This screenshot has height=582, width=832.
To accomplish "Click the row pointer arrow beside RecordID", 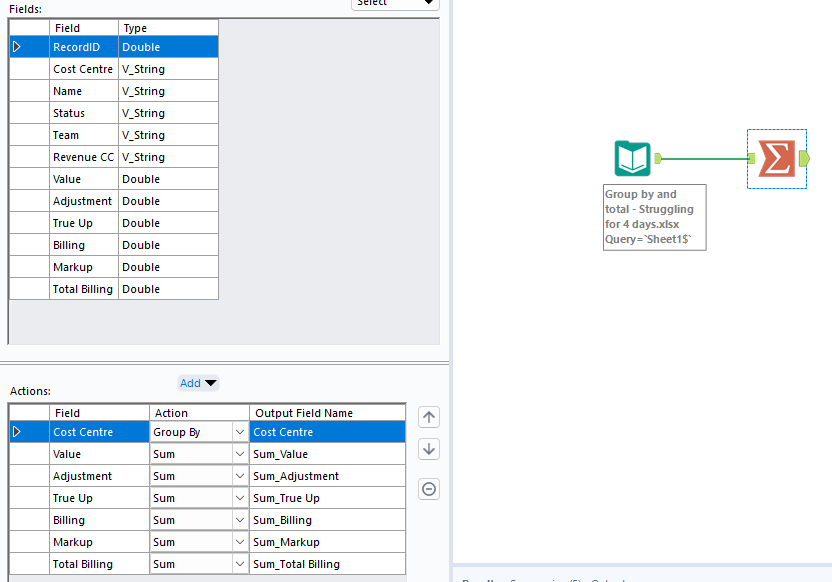I will click(16, 46).
